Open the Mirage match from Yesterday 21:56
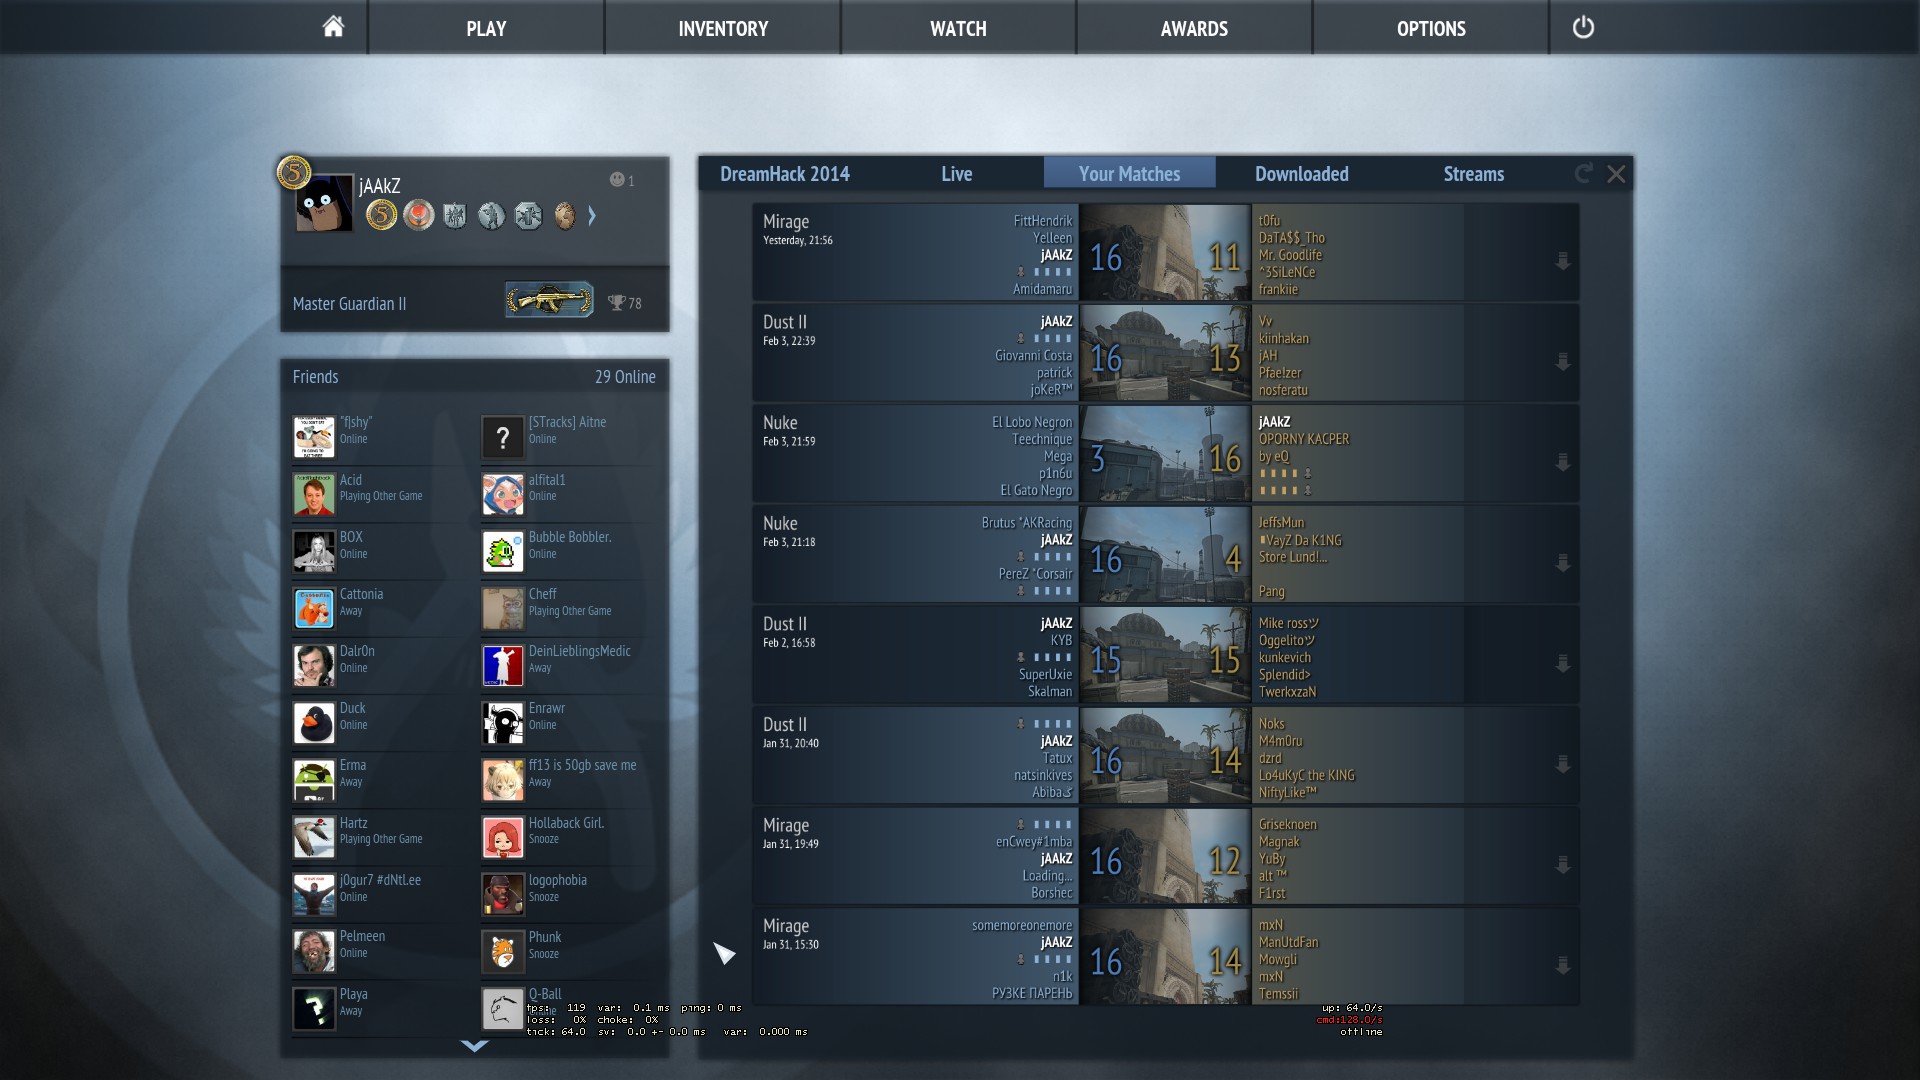Screen dimensions: 1920x1080 point(1166,253)
